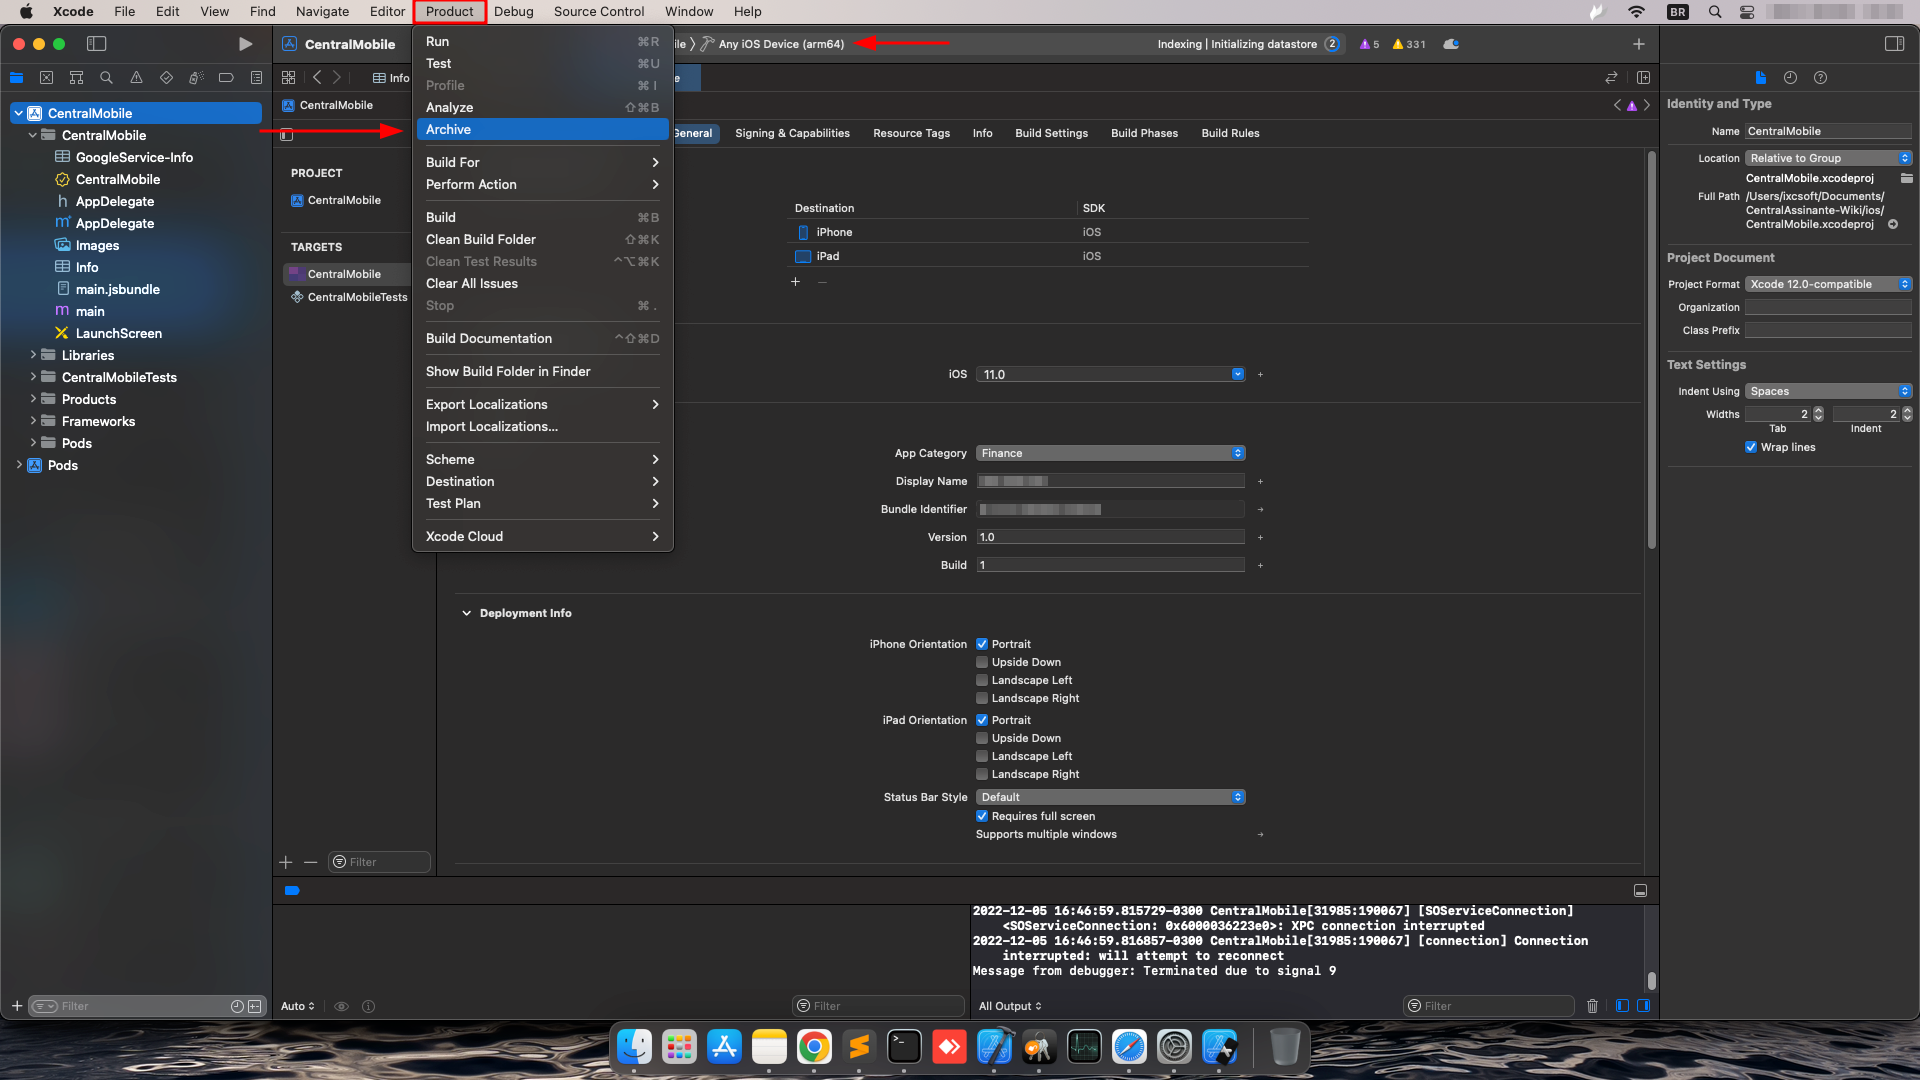The width and height of the screenshot is (1920, 1080).
Task: Open the All Output console selector
Action: coord(1010,1006)
